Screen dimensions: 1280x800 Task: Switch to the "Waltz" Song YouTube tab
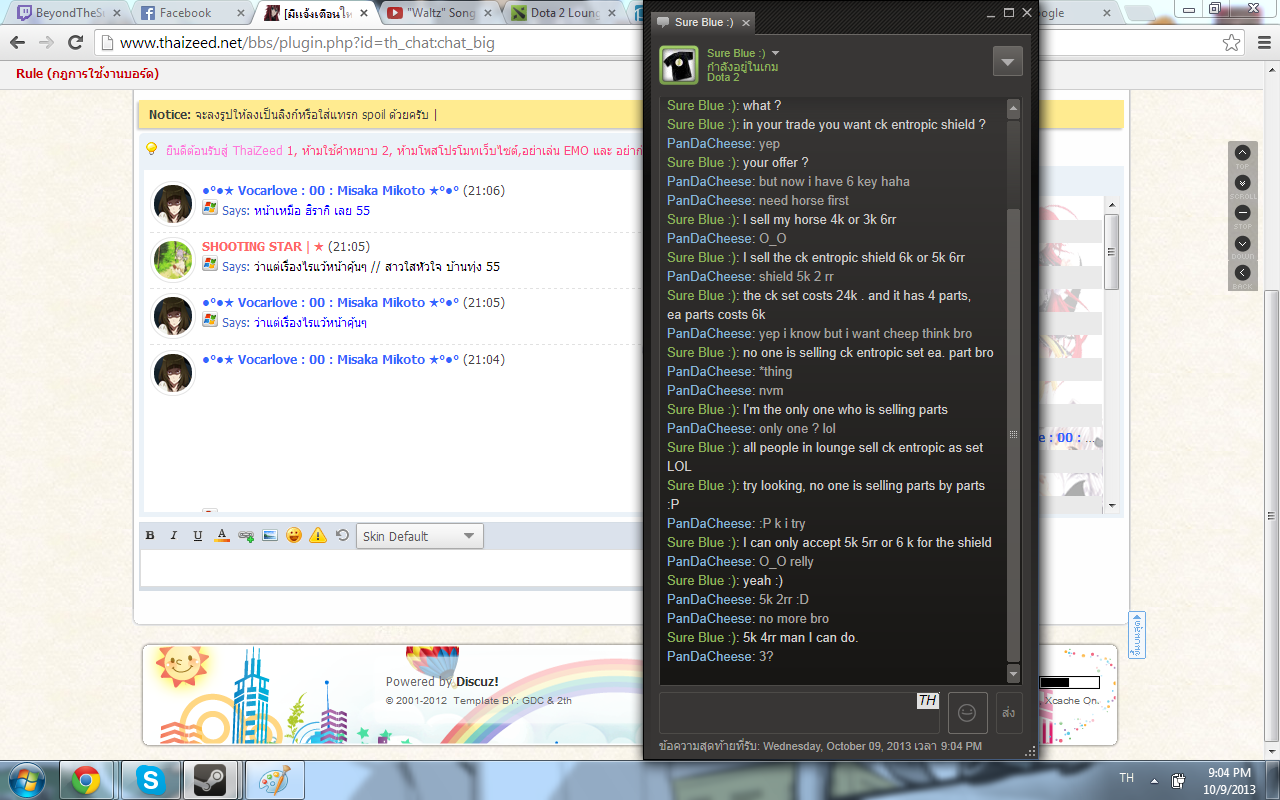[440, 13]
